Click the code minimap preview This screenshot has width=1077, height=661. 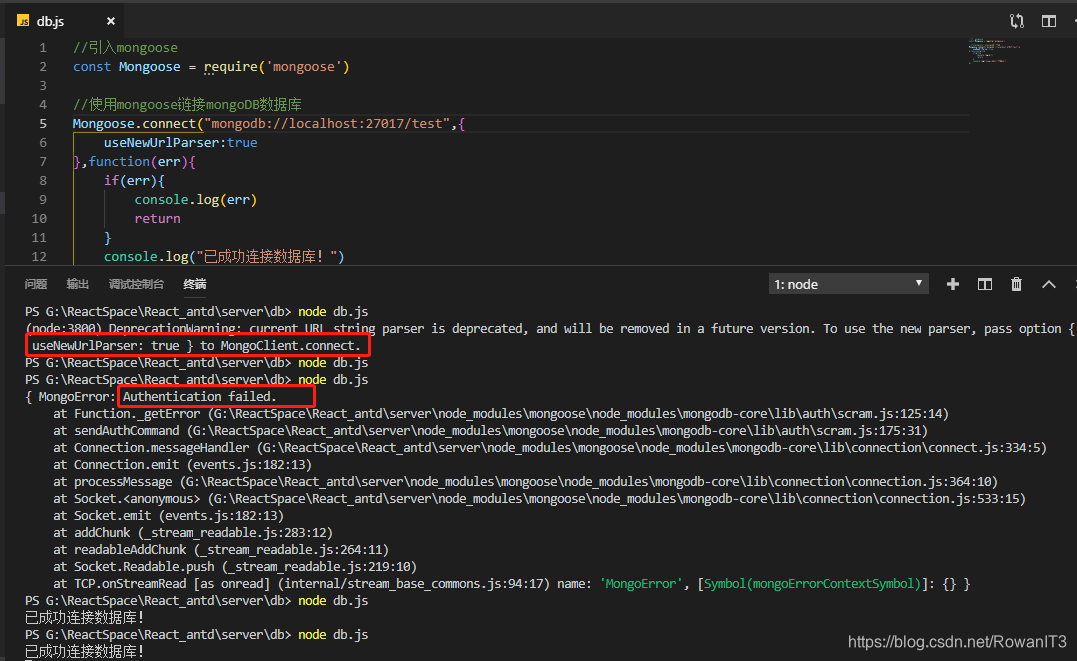click(994, 51)
